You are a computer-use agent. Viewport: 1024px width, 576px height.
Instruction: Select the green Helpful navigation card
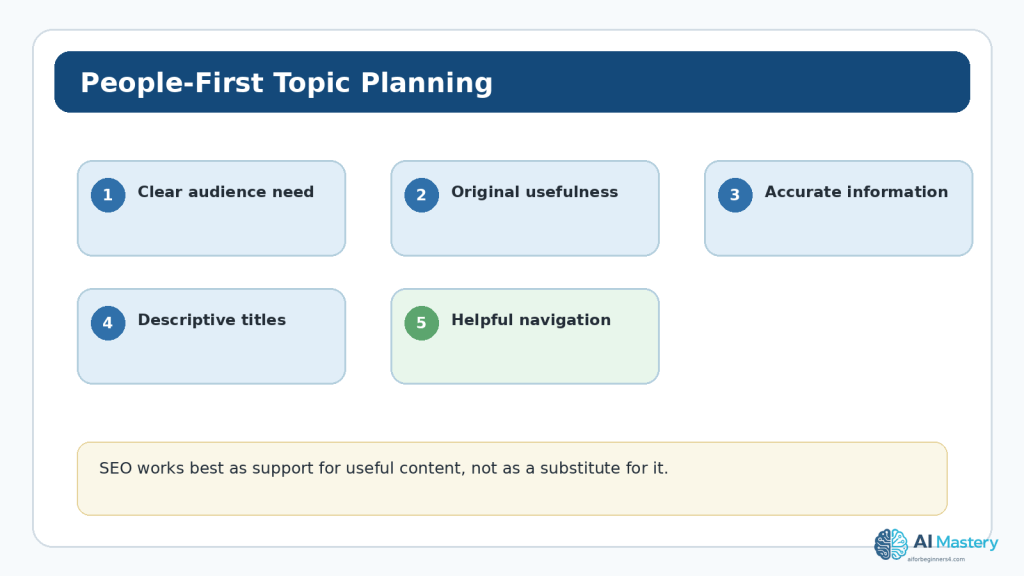pyautogui.click(x=525, y=336)
